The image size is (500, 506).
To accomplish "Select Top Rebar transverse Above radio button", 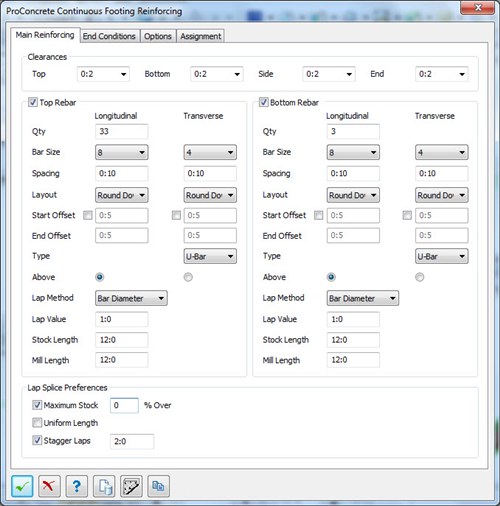I will tap(188, 277).
